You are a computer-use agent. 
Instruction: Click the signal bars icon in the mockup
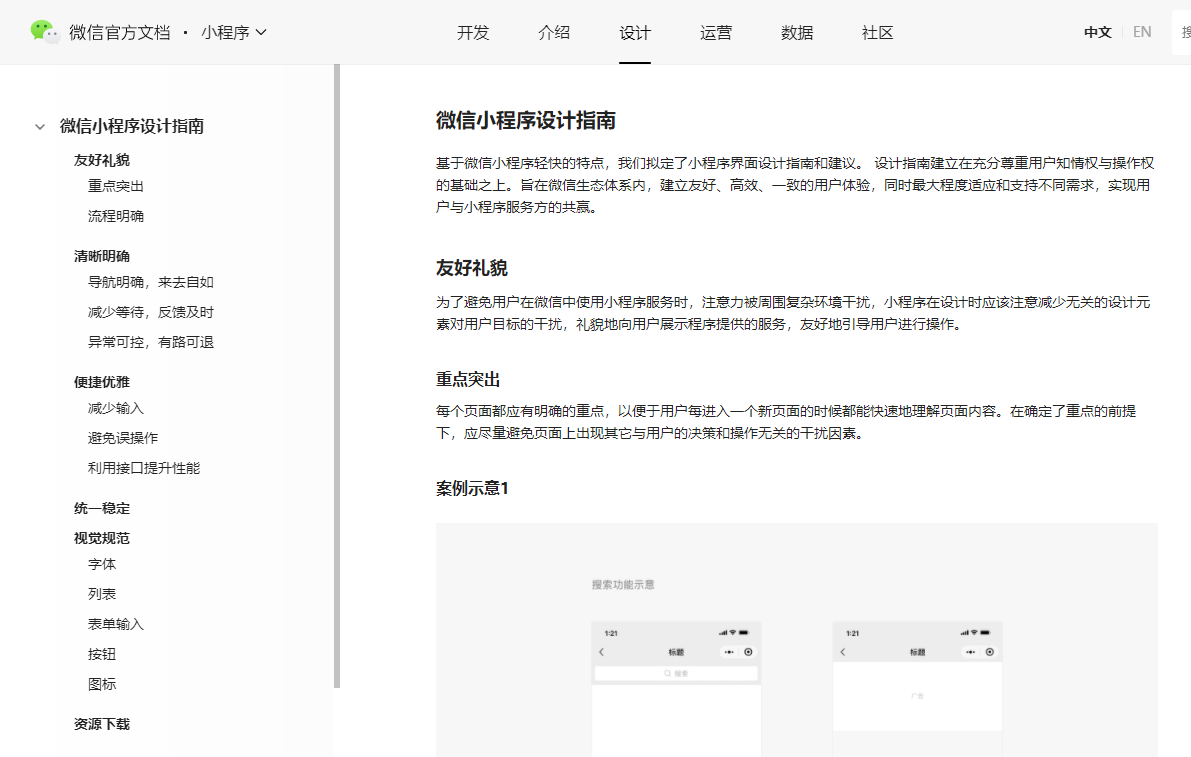(722, 633)
